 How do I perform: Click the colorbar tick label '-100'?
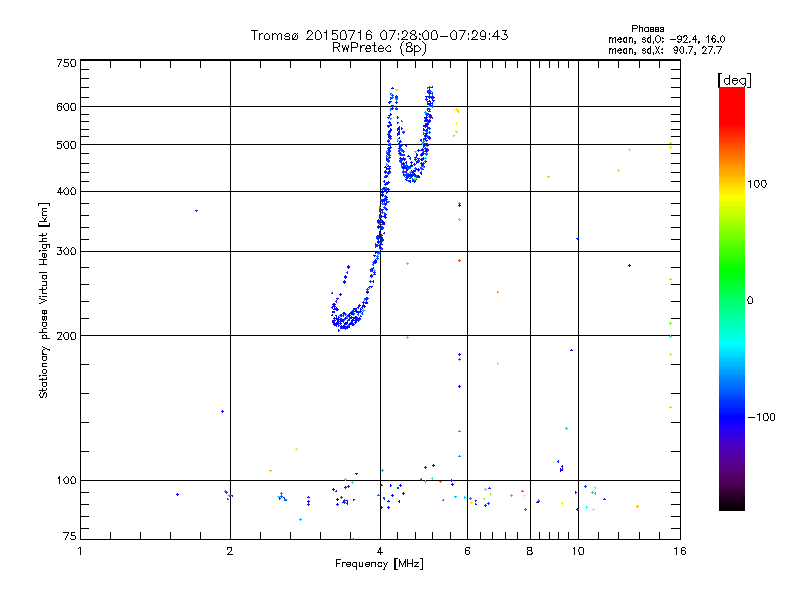pos(761,417)
